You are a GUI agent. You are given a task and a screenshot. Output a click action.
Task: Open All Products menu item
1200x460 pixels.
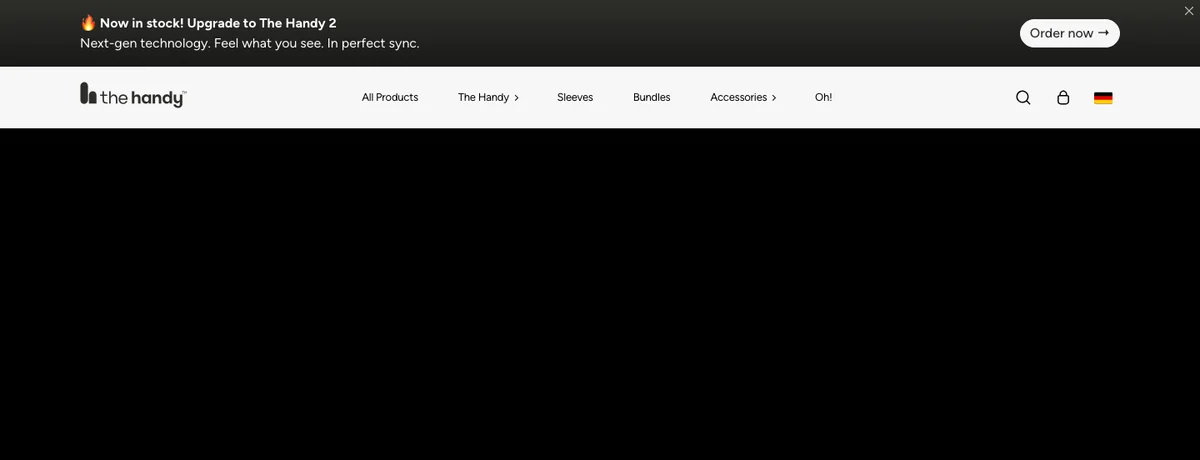click(390, 97)
